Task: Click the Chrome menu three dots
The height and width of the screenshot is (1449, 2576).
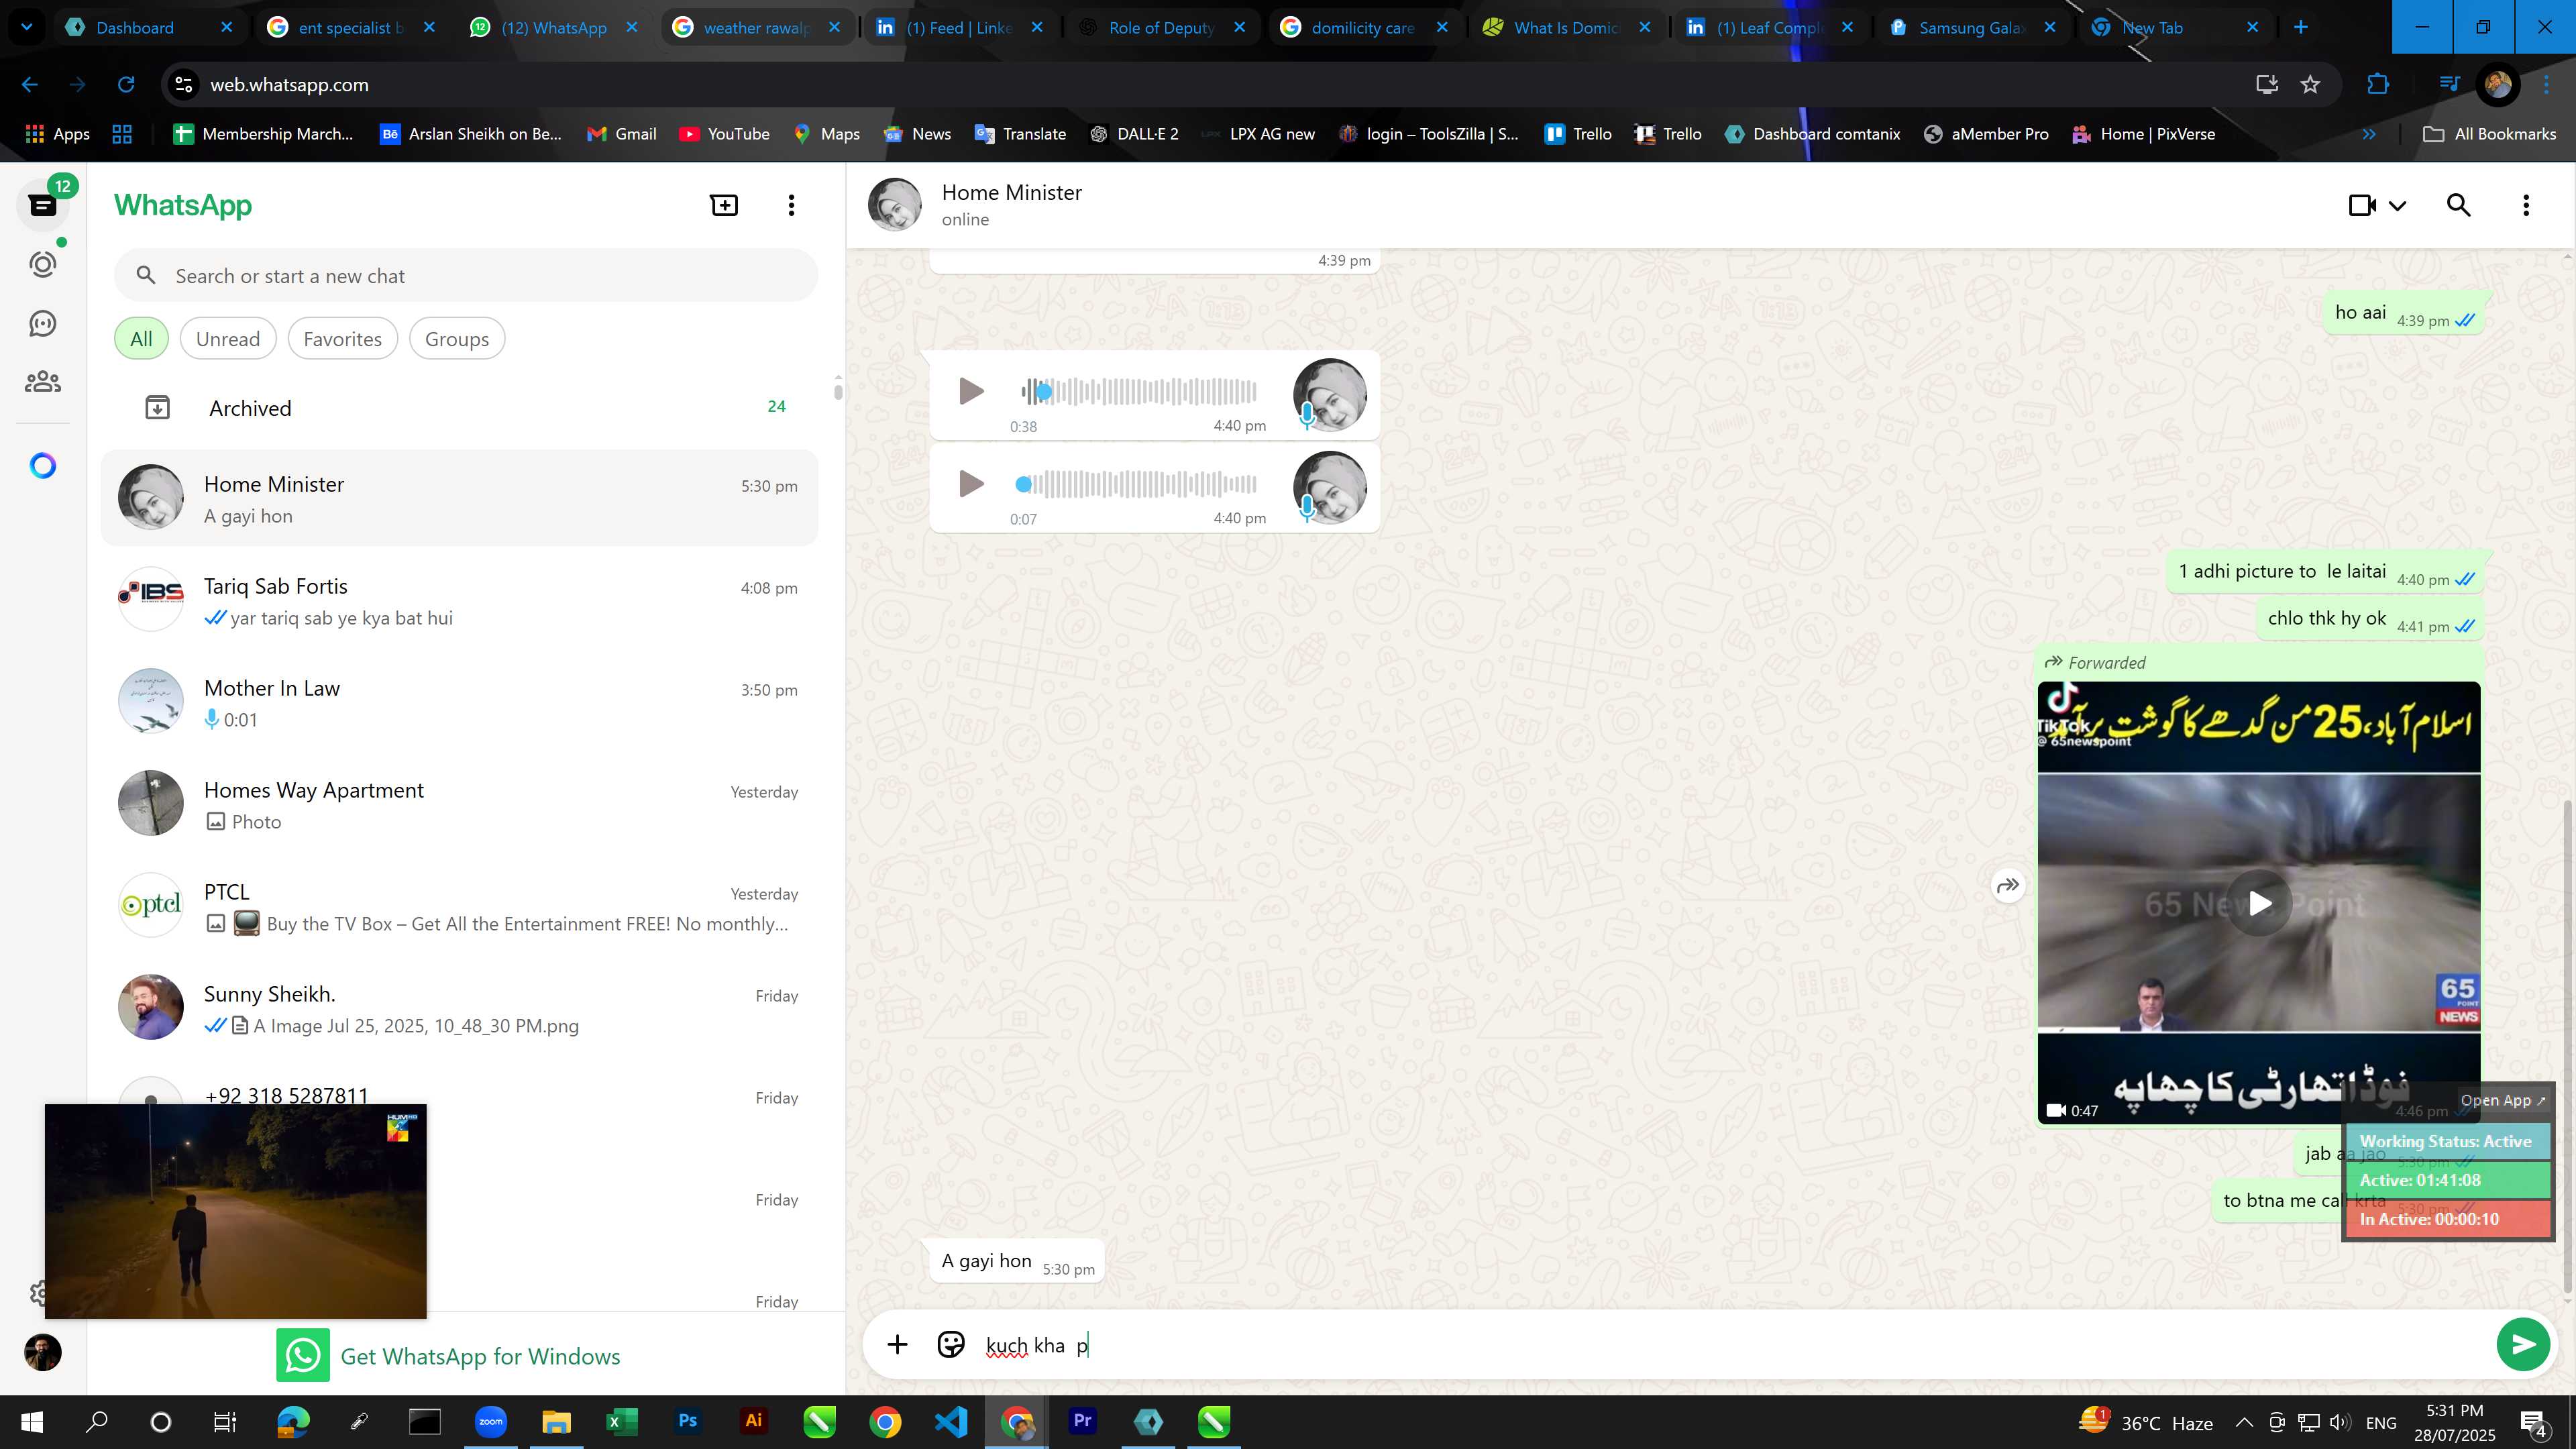Action: tap(2546, 85)
